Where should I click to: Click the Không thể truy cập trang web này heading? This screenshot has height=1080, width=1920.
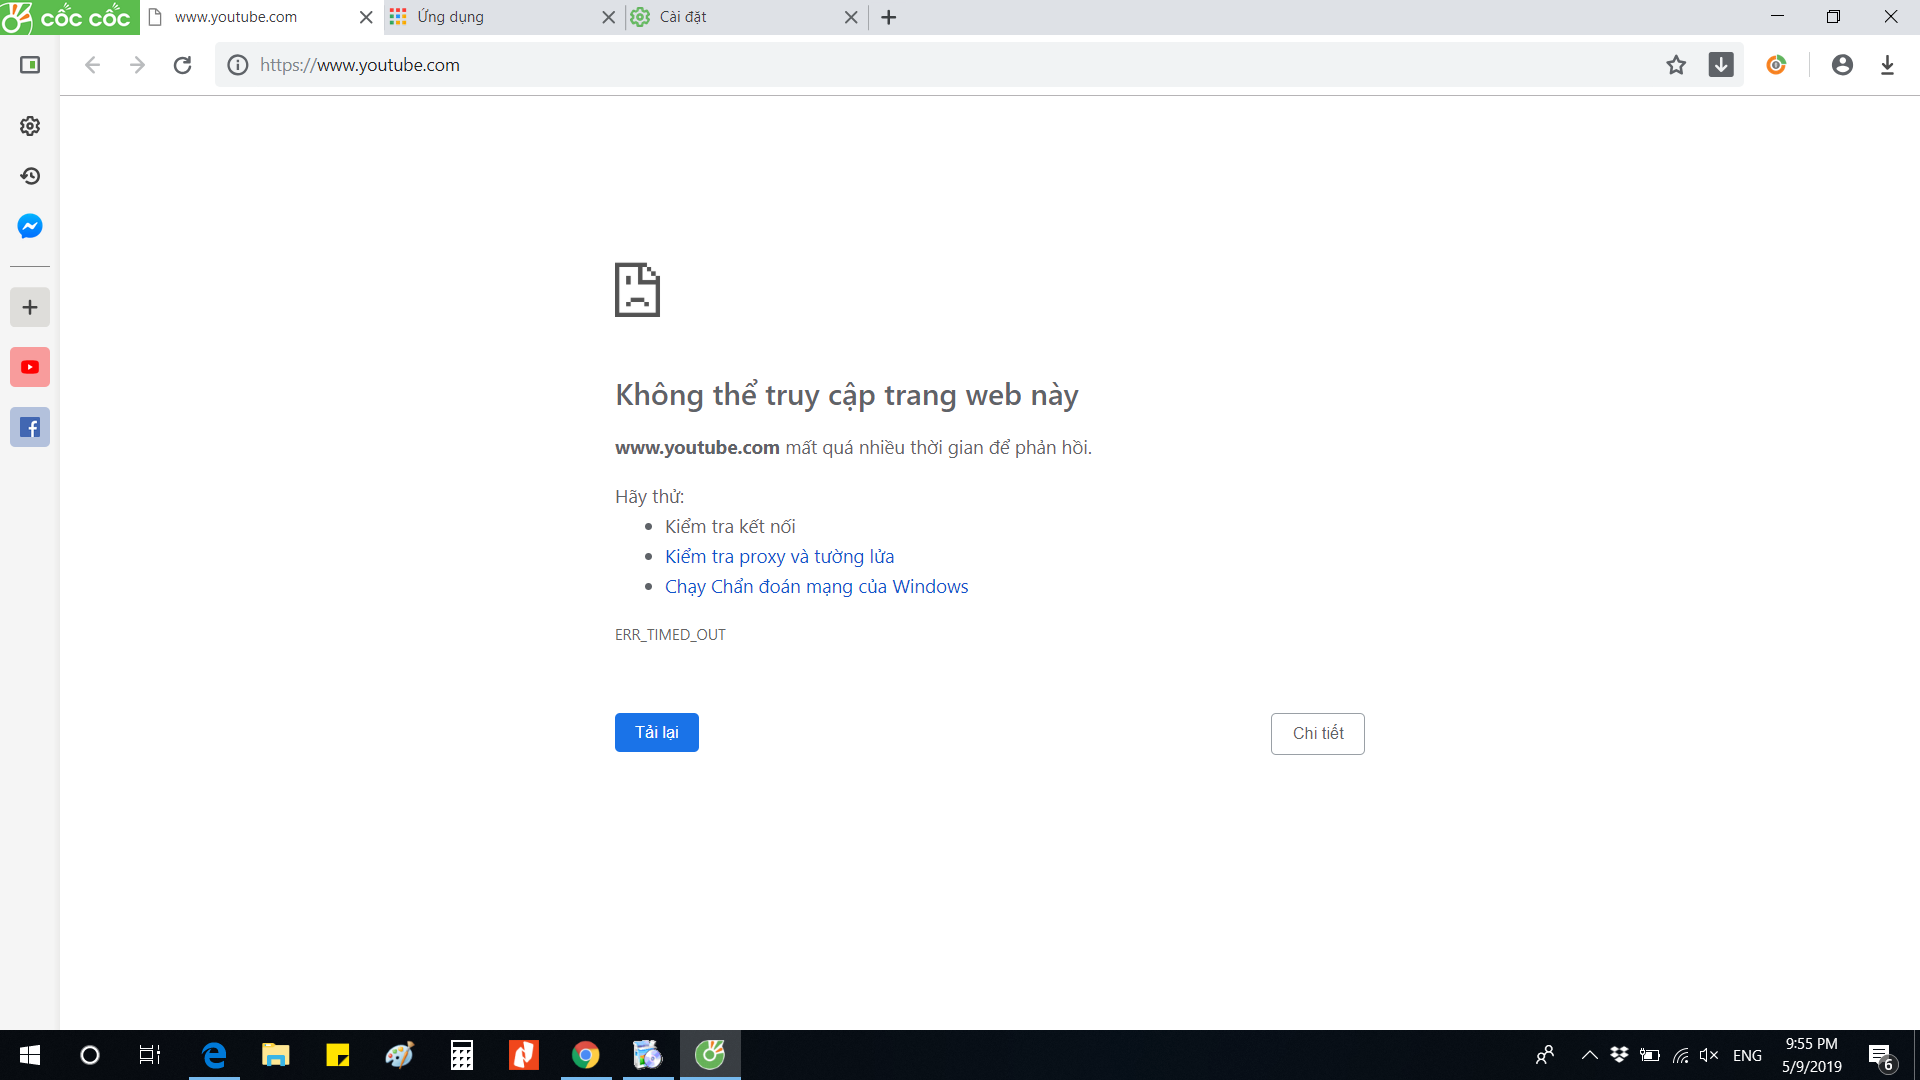coord(847,395)
